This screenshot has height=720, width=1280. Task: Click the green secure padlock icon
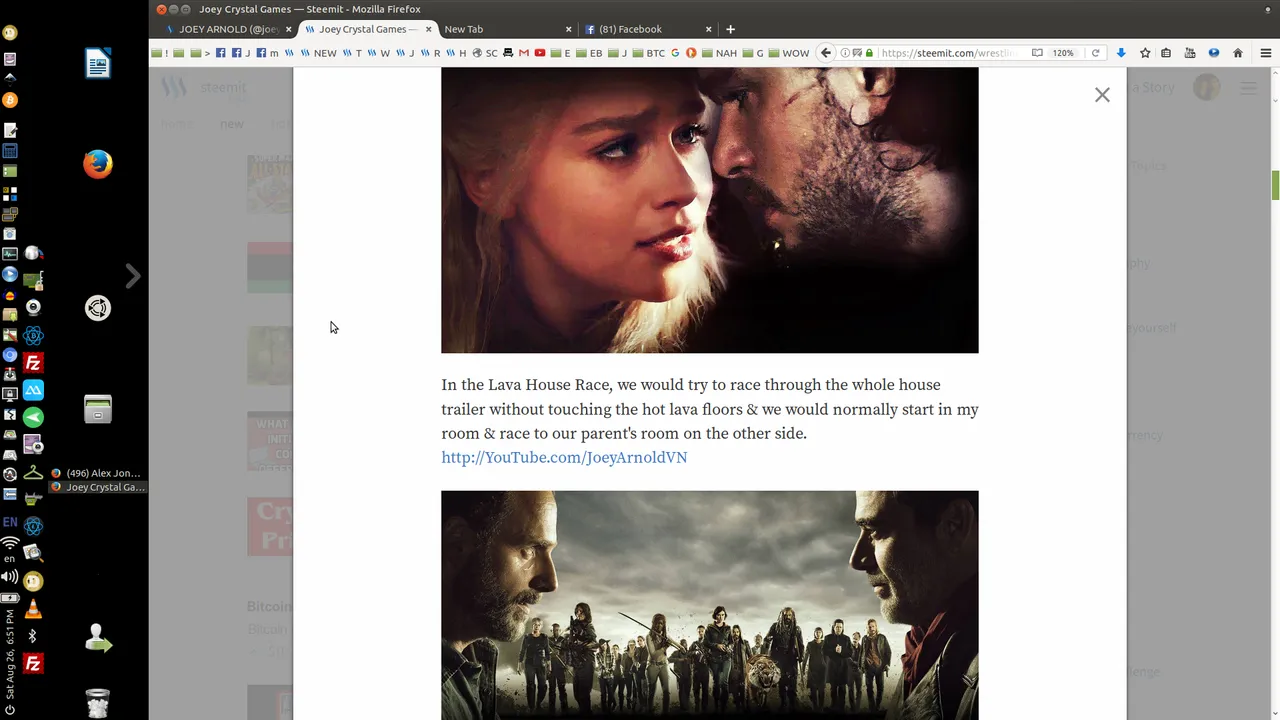click(869, 53)
